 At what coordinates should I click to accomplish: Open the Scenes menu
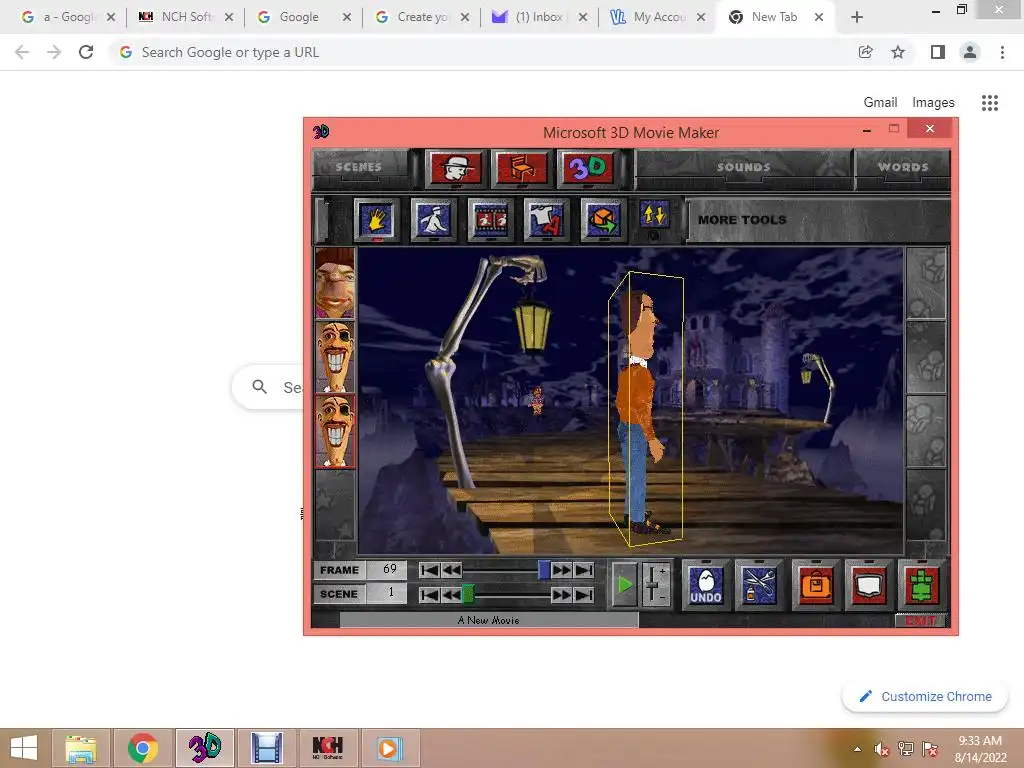point(359,167)
